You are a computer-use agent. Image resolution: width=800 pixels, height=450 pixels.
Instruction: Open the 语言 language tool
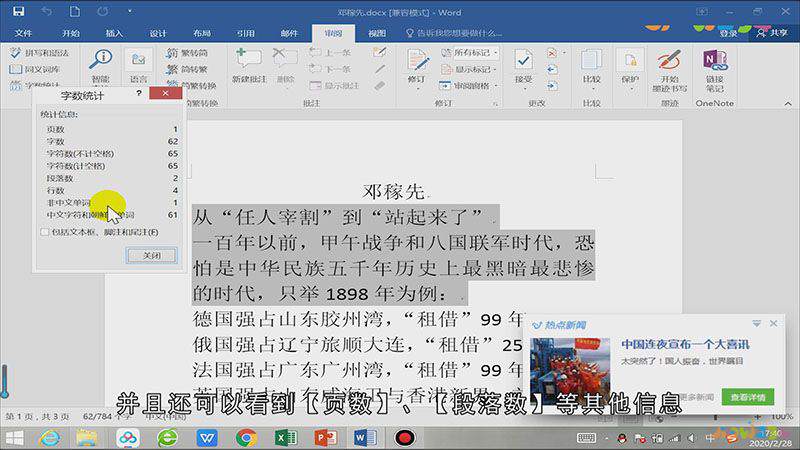coord(138,66)
